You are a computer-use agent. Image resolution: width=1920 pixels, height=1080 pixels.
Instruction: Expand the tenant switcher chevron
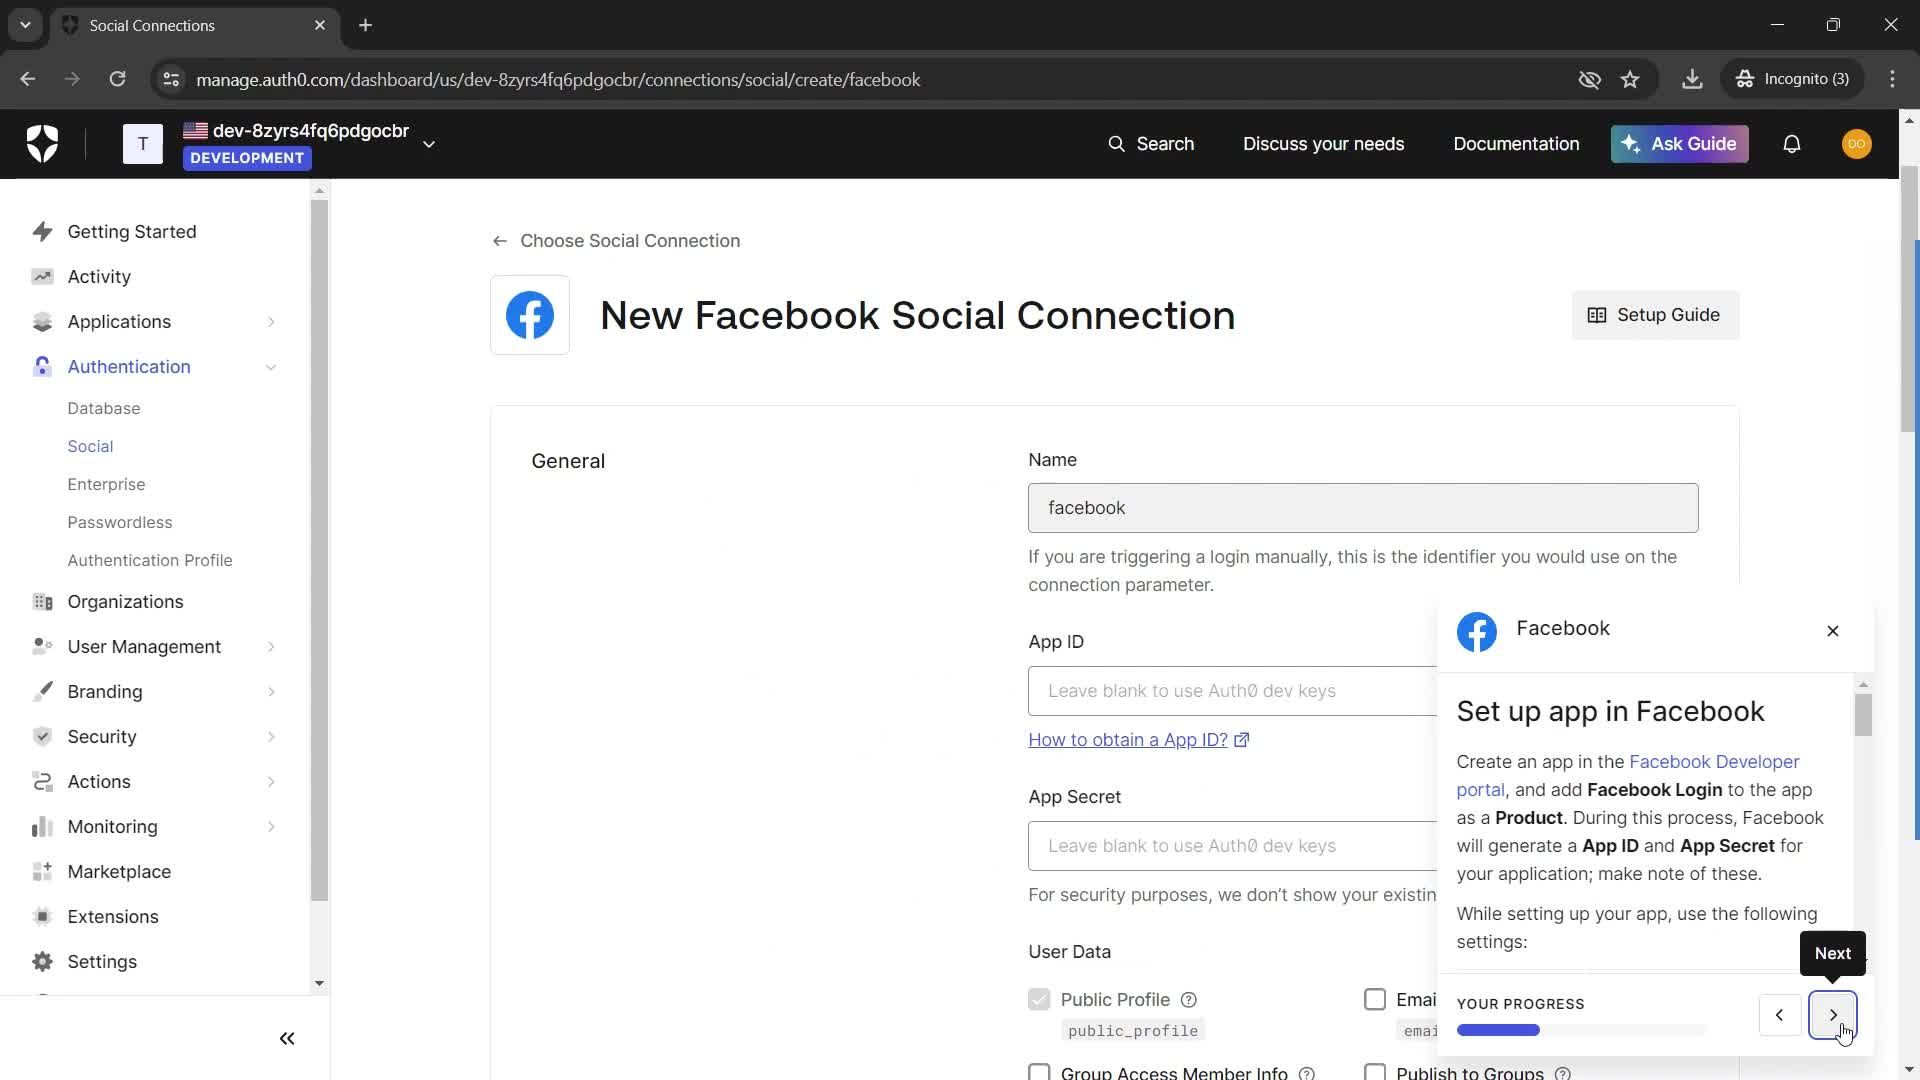pyautogui.click(x=429, y=144)
